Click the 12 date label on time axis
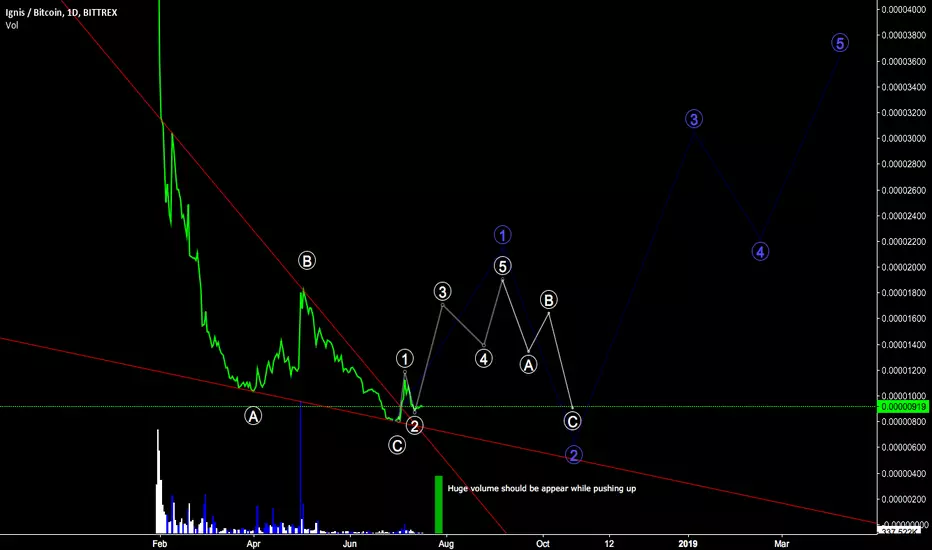 coord(609,543)
